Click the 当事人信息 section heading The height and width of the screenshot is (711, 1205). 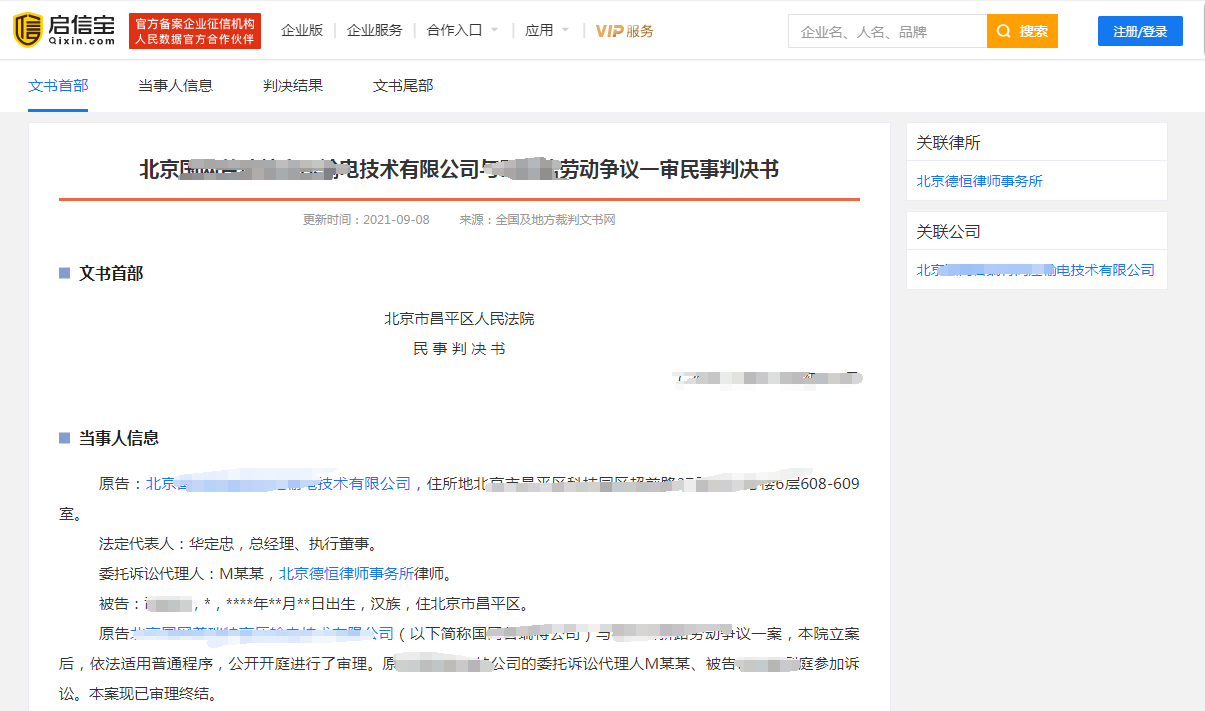(x=119, y=438)
